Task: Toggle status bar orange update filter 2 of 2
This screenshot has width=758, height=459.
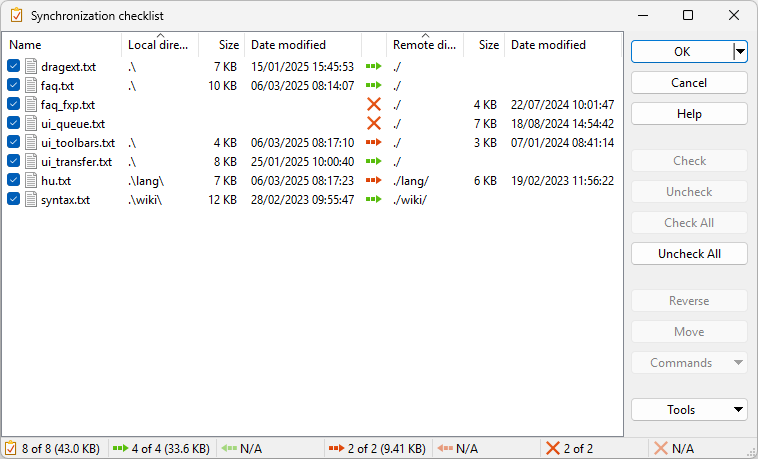Action: coord(376,449)
